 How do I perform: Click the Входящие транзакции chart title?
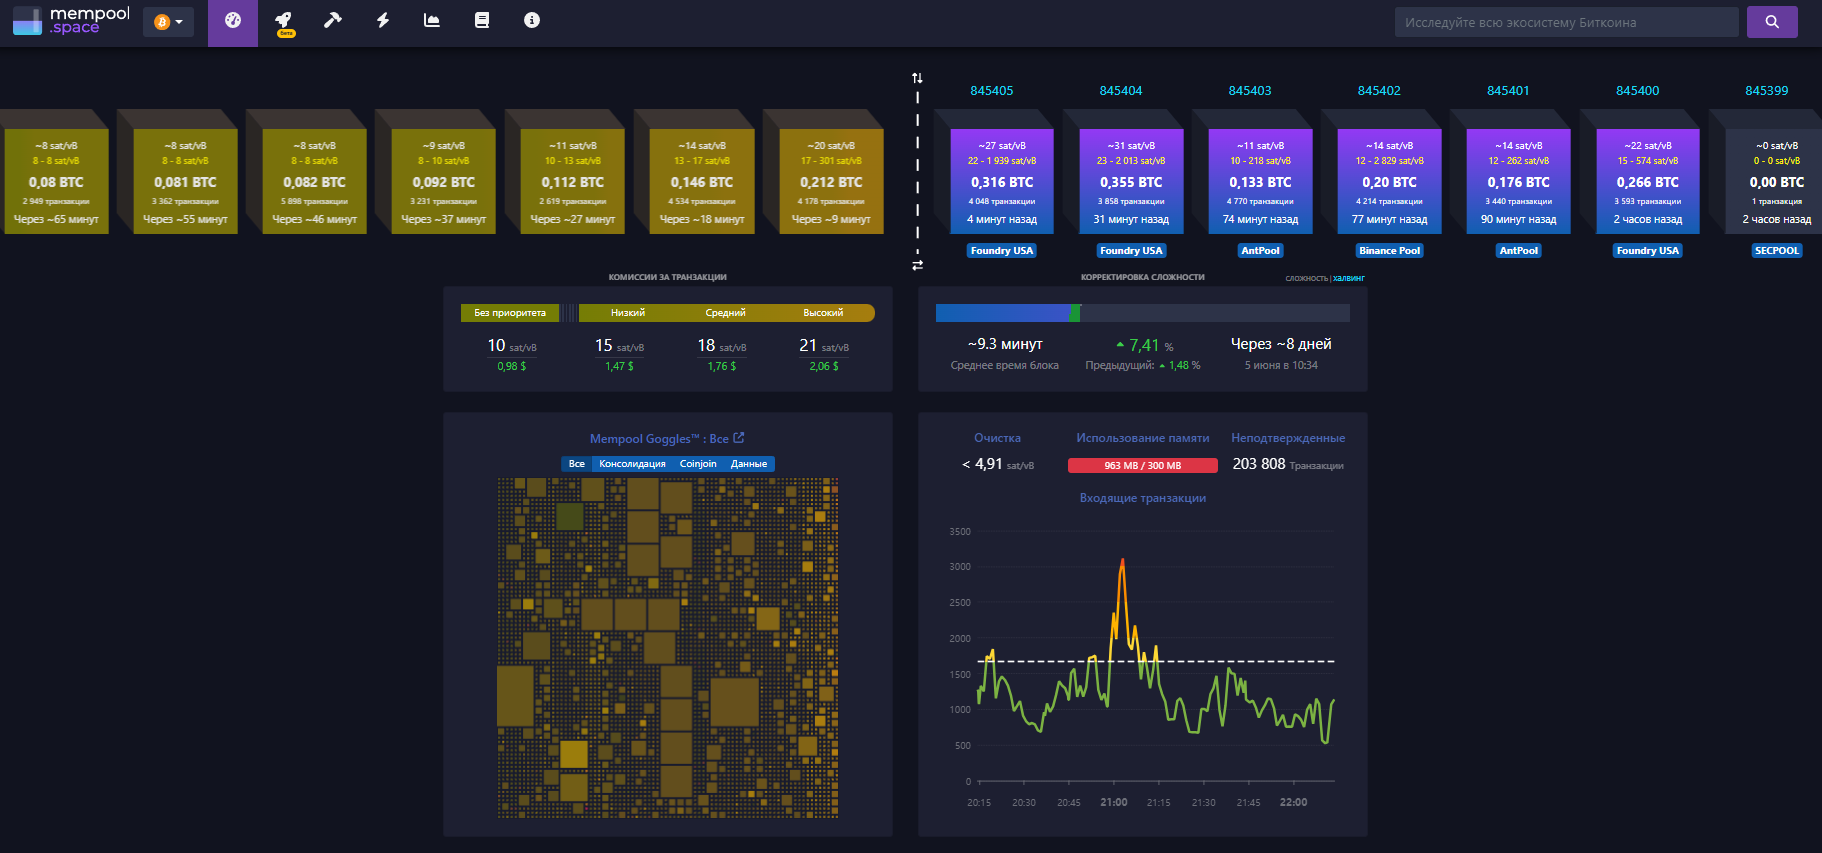(1143, 498)
